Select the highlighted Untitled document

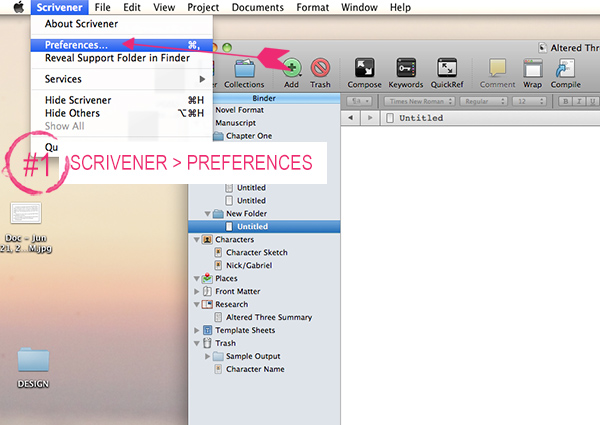pyautogui.click(x=264, y=226)
